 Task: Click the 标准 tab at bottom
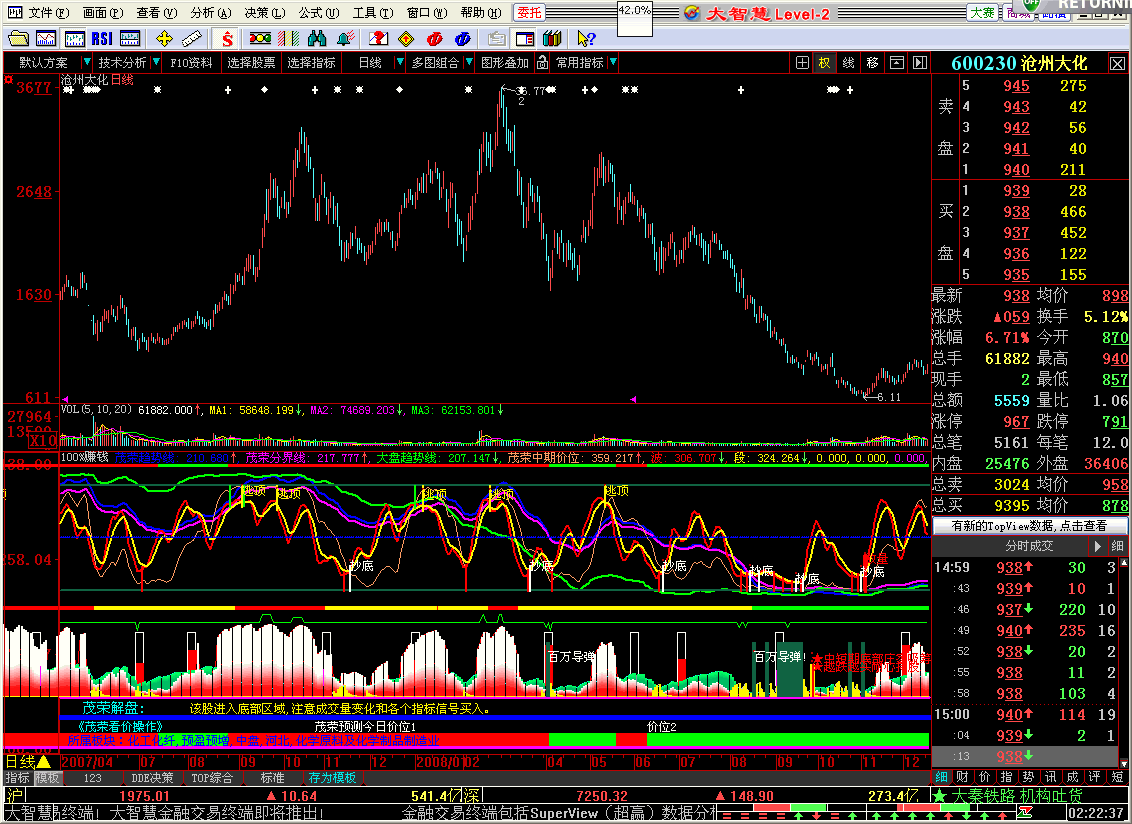click(x=272, y=778)
